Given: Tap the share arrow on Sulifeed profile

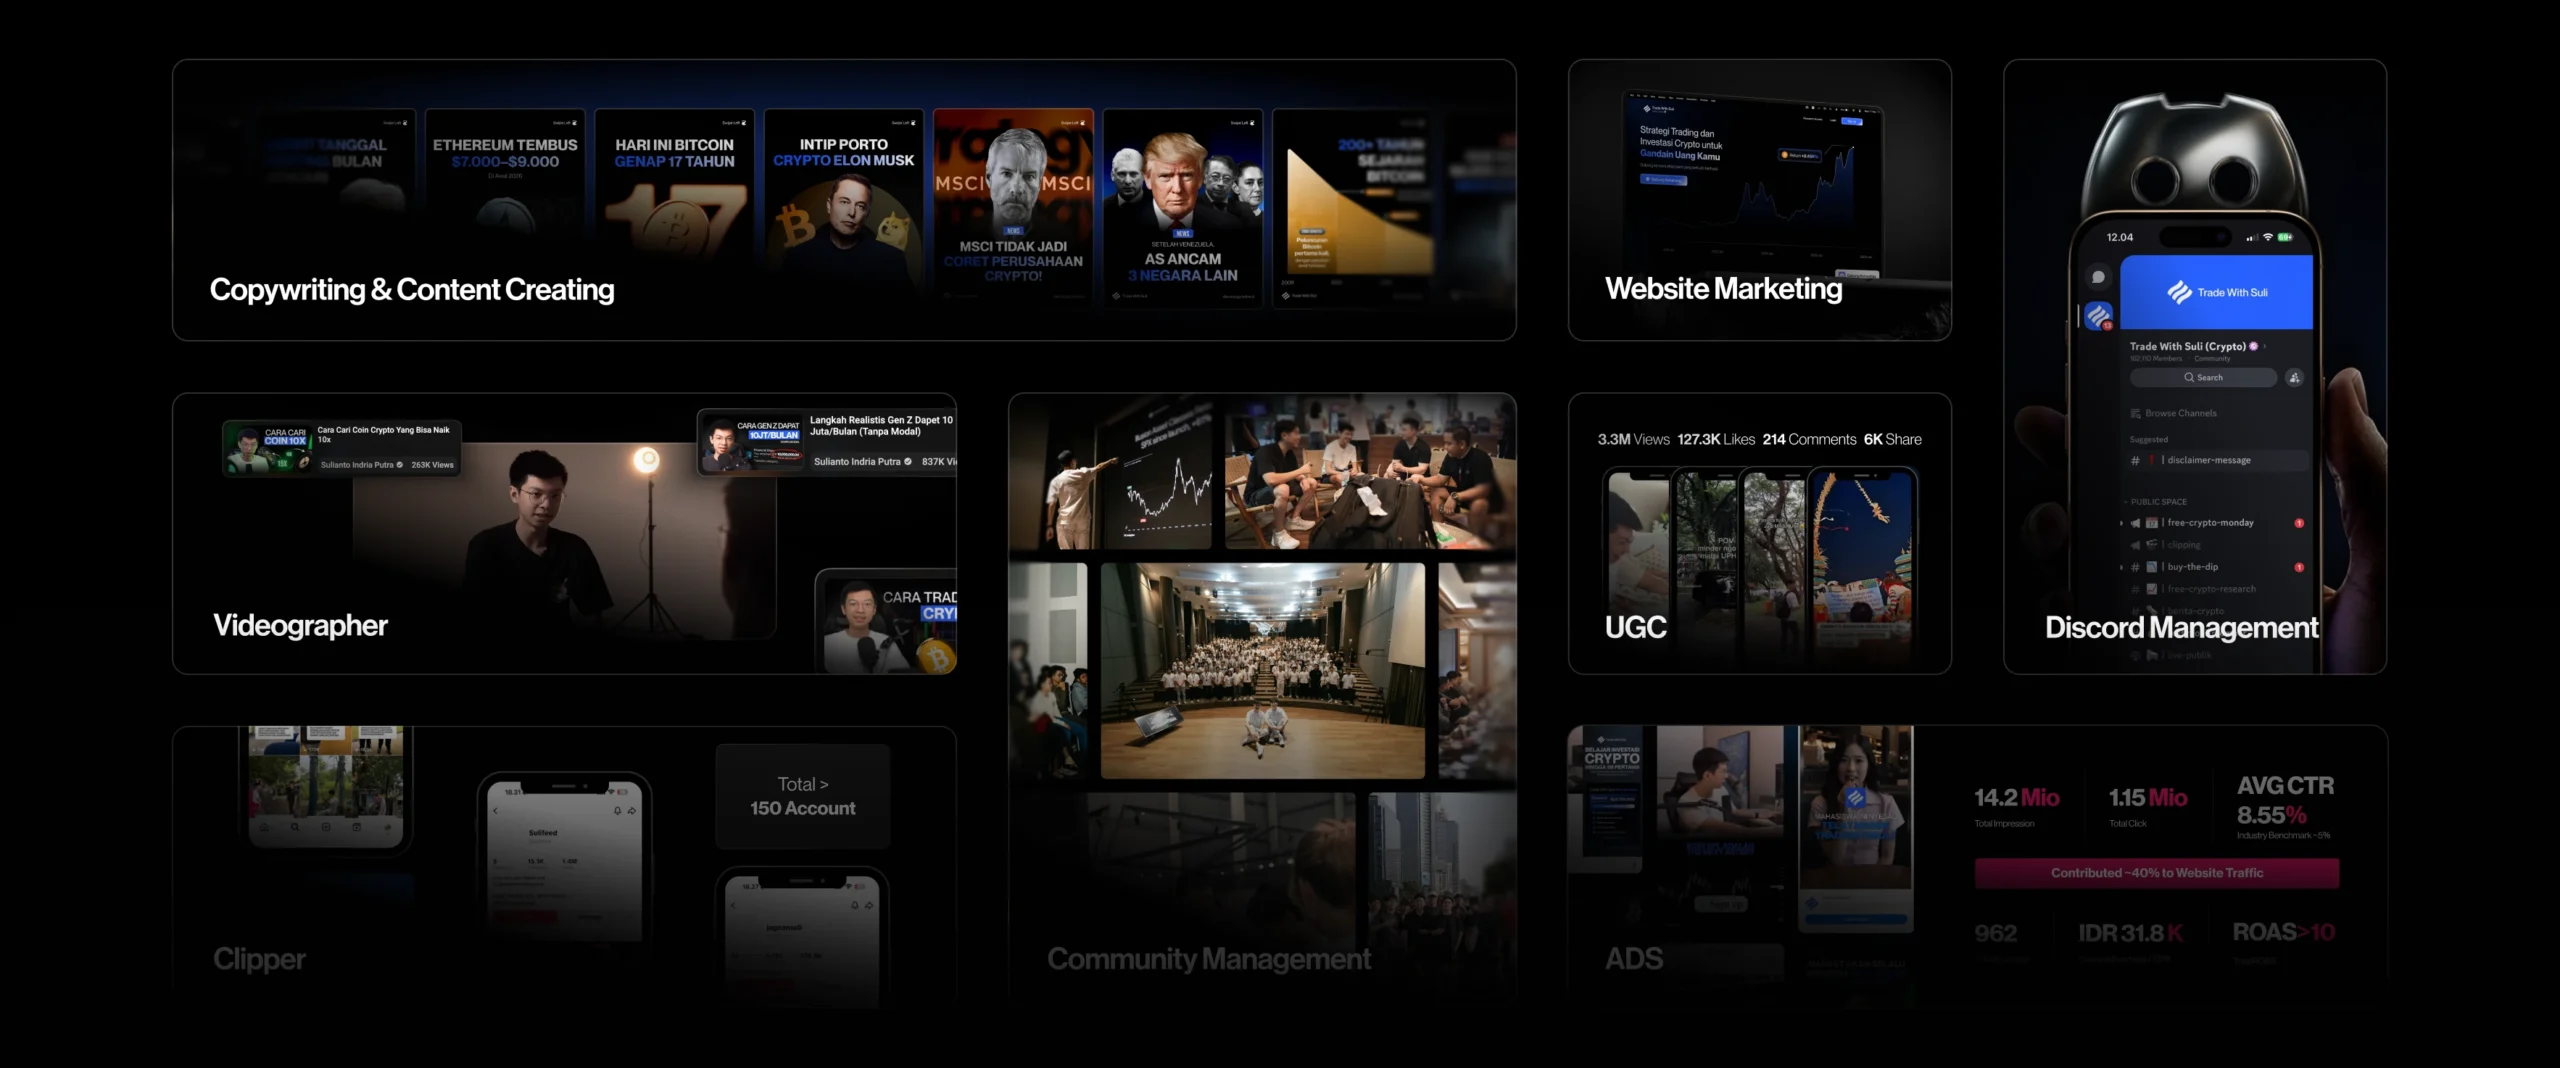Looking at the screenshot, I should click(x=632, y=810).
